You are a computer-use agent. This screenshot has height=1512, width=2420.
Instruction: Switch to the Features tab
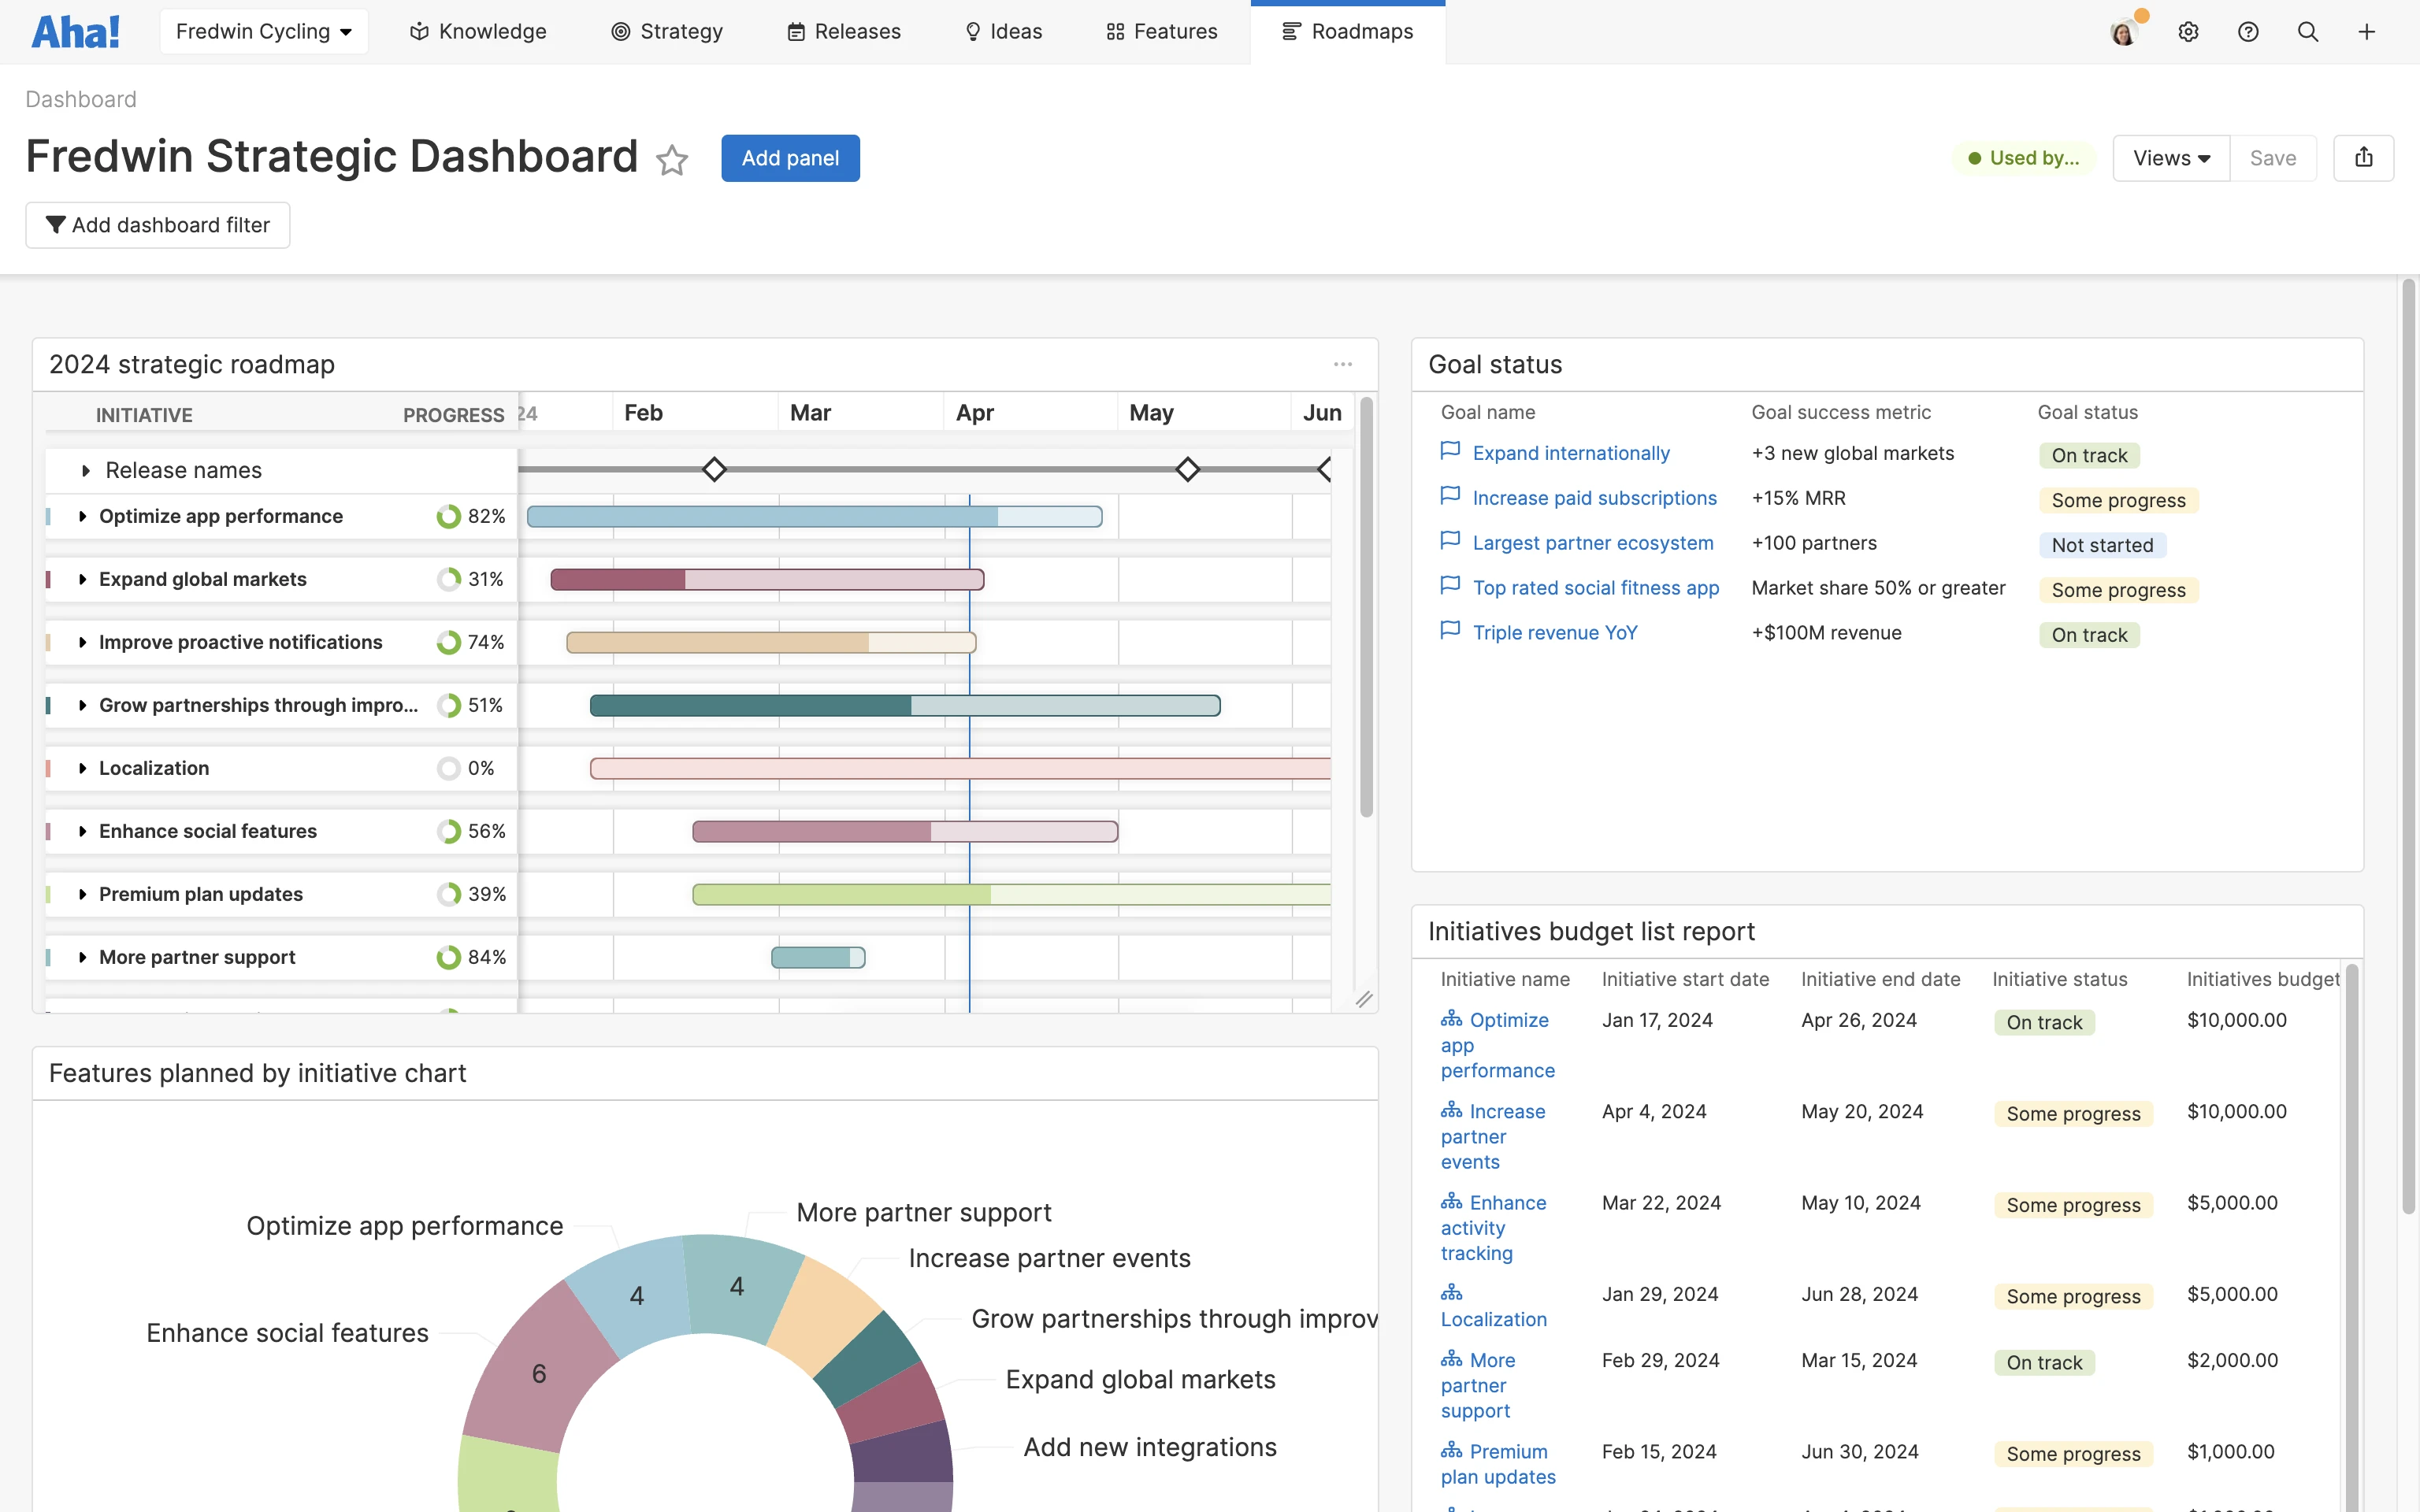[1160, 31]
